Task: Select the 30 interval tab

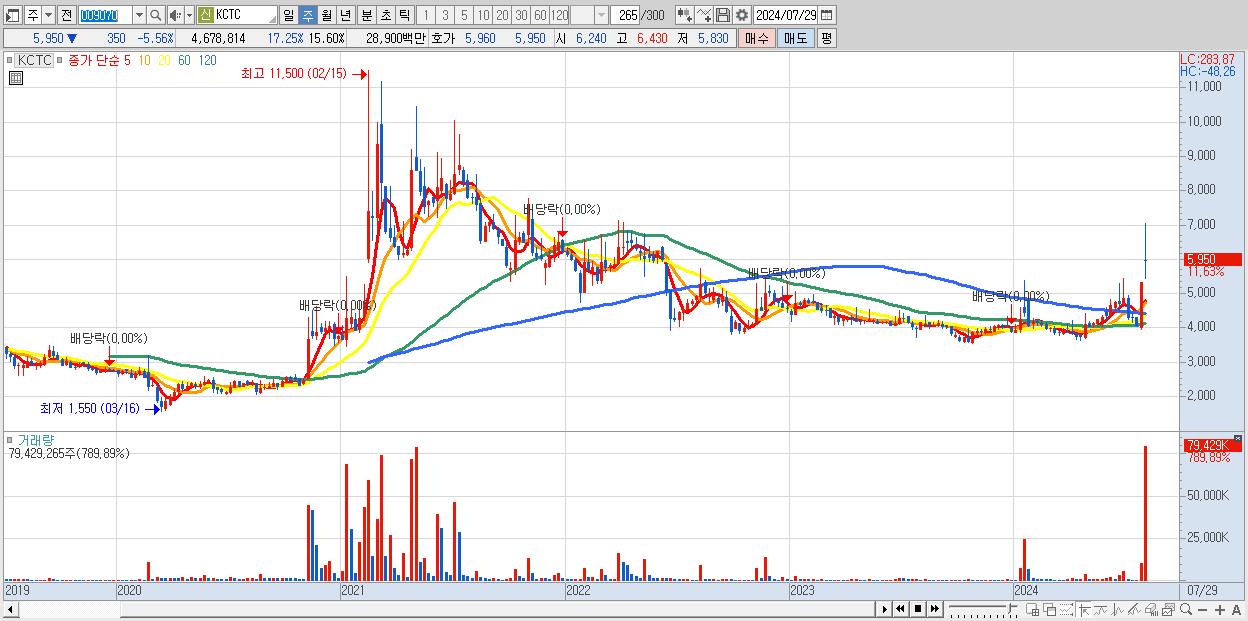Action: tap(521, 15)
